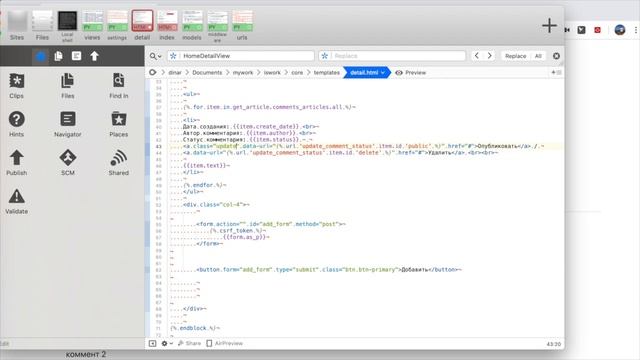Open the gear actions menu in the status bar

coord(167,344)
